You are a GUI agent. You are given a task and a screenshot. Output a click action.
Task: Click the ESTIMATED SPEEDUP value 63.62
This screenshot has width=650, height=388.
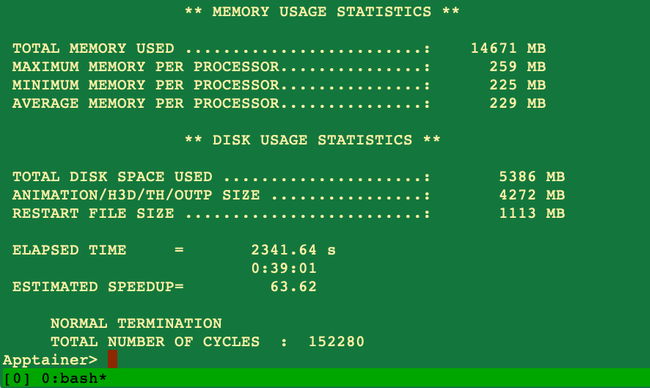293,286
